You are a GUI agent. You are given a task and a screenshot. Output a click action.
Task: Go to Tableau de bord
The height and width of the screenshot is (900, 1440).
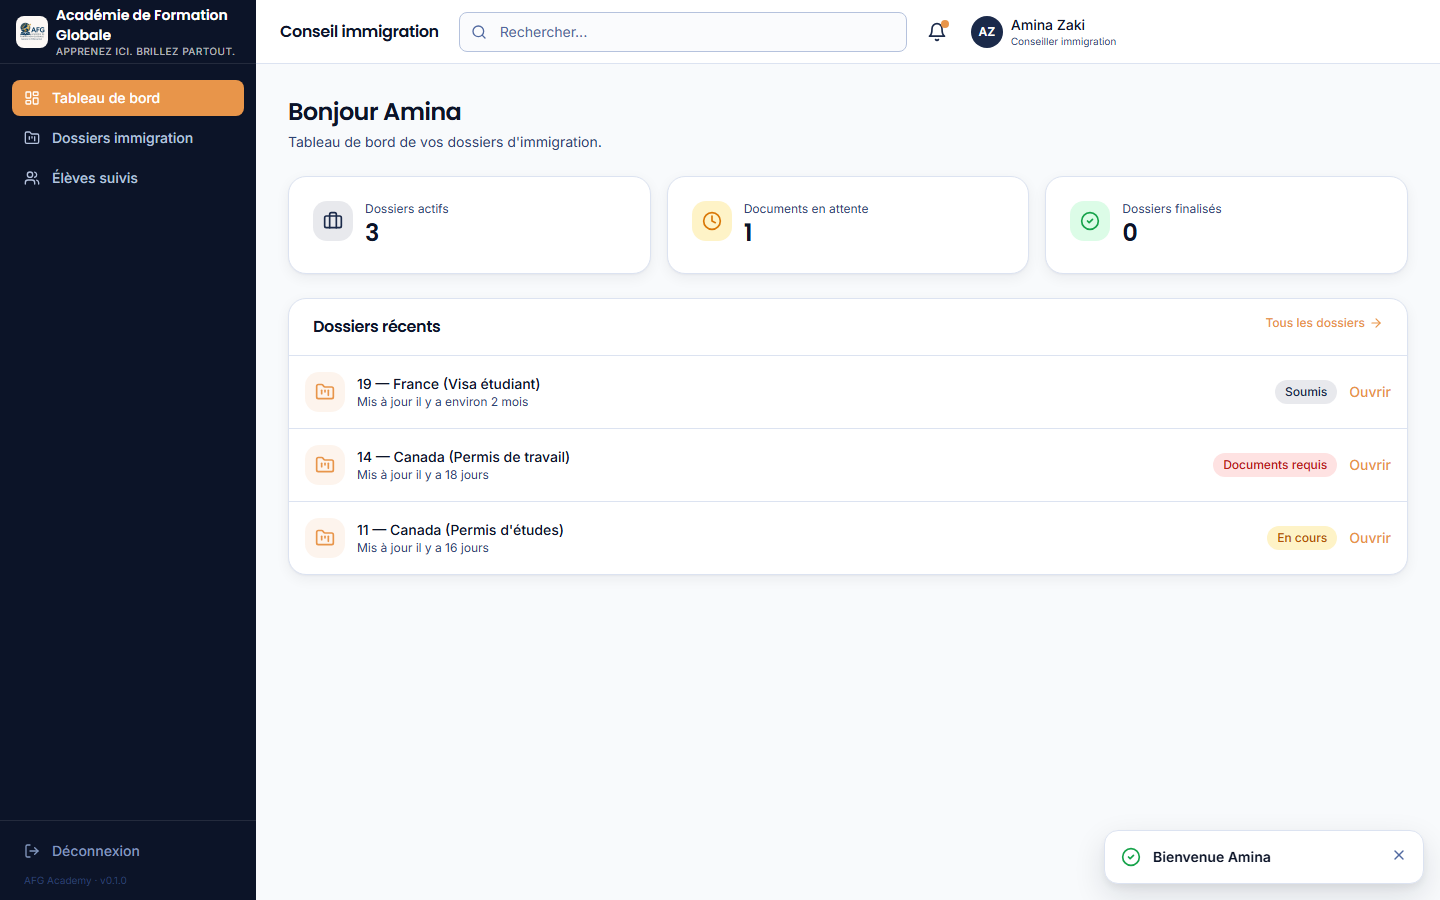[128, 98]
